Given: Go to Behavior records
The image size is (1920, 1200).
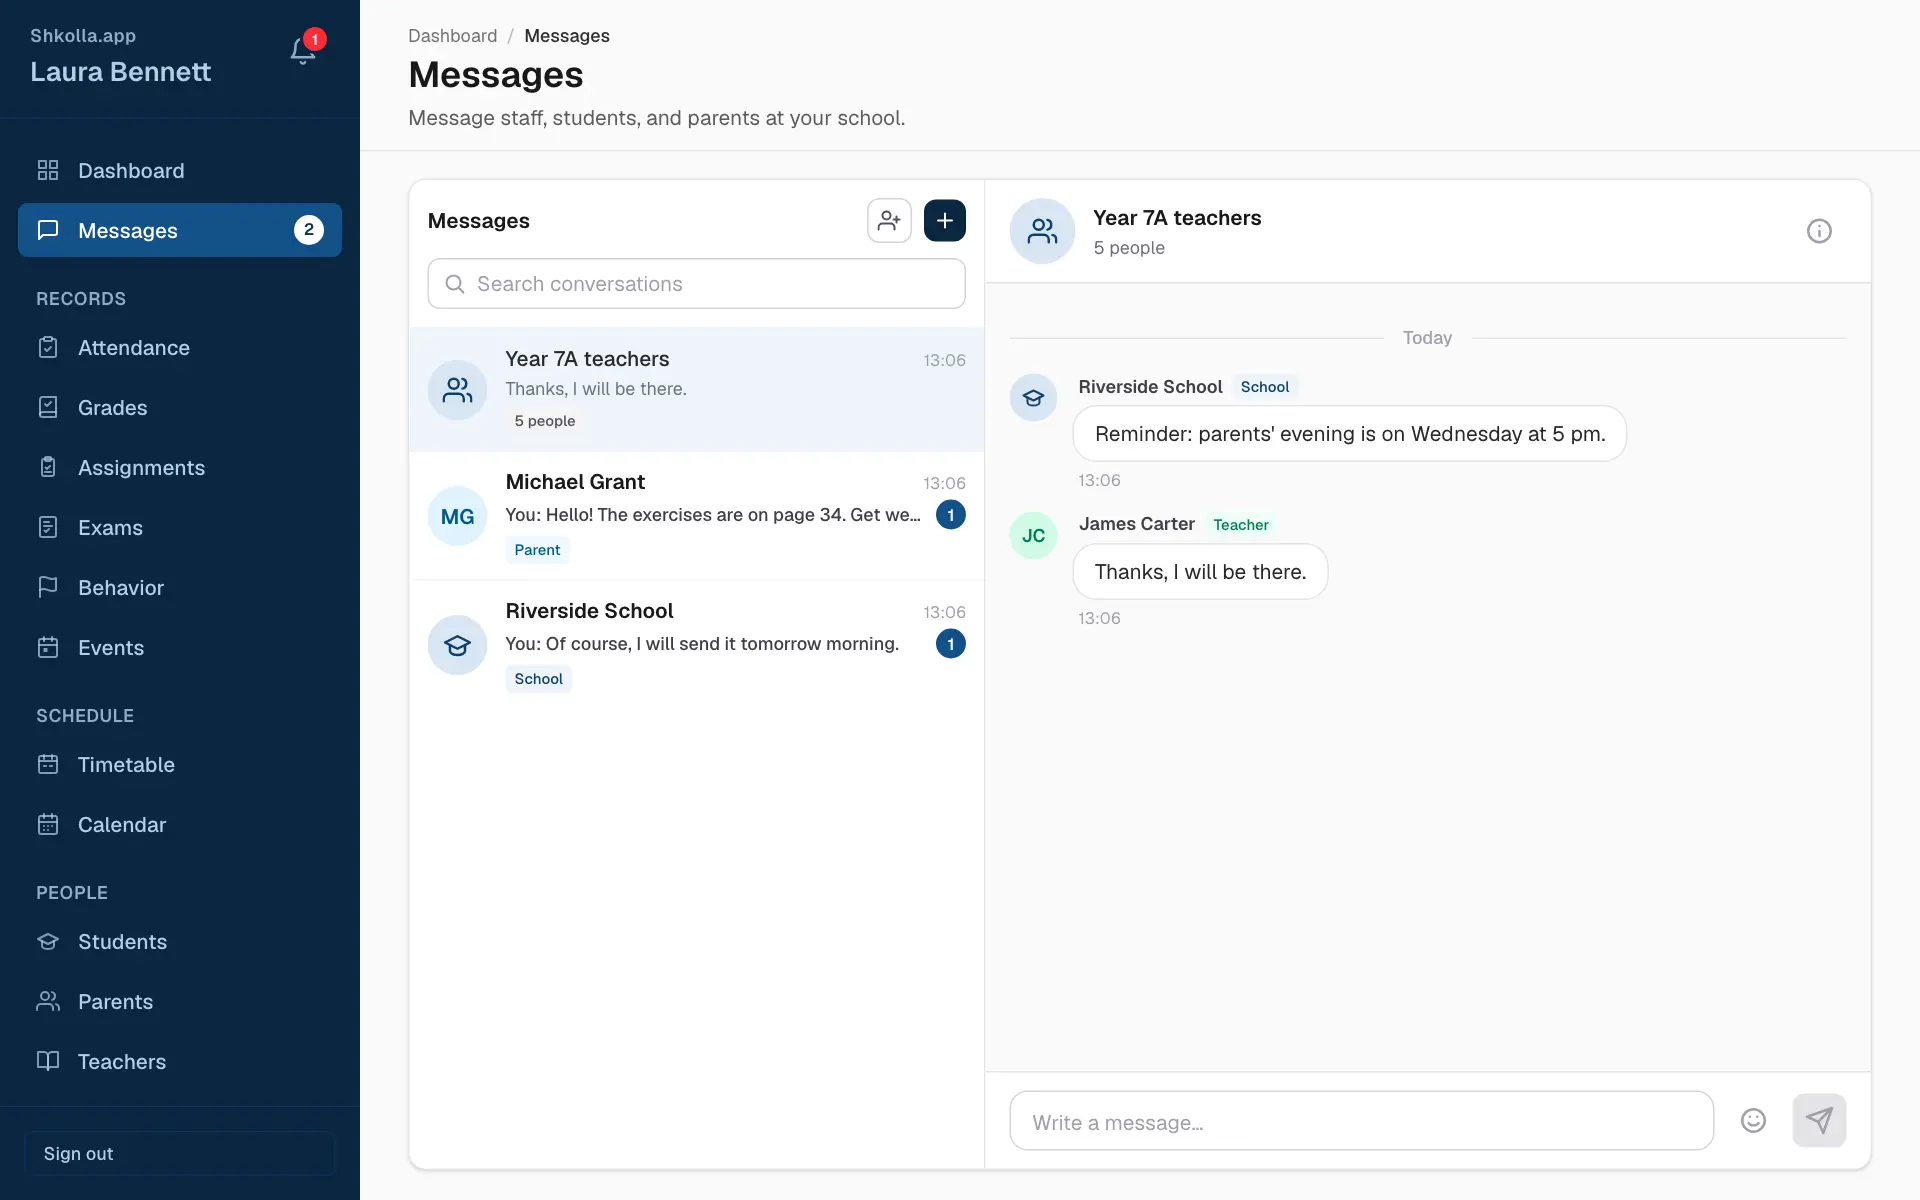Looking at the screenshot, I should tap(180, 588).
